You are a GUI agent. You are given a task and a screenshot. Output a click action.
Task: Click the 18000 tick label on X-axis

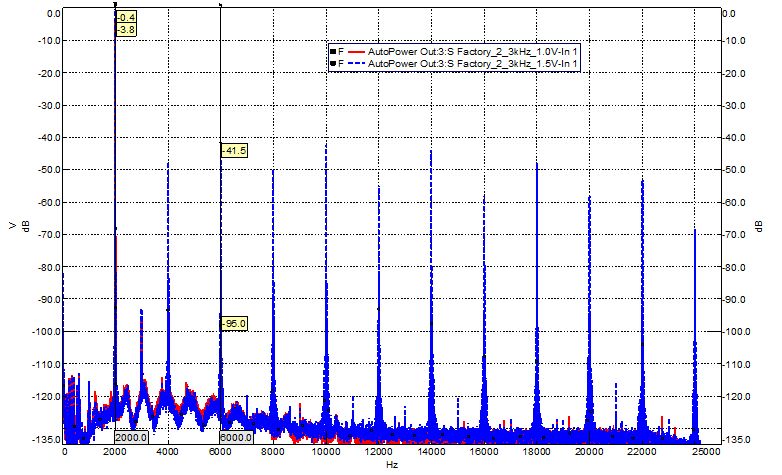537,452
